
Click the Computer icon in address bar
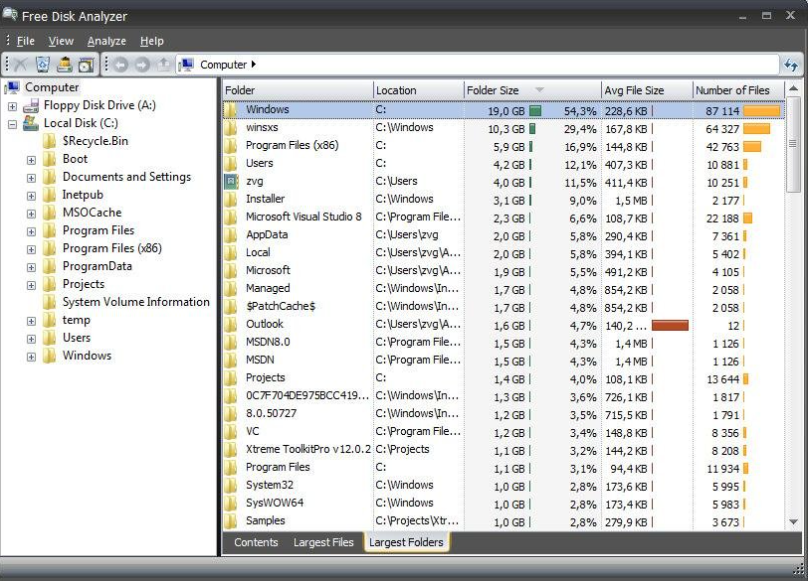(x=186, y=65)
